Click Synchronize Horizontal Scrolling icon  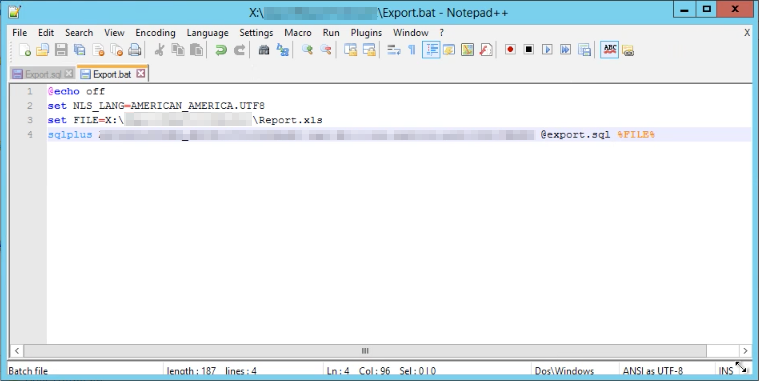click(369, 50)
